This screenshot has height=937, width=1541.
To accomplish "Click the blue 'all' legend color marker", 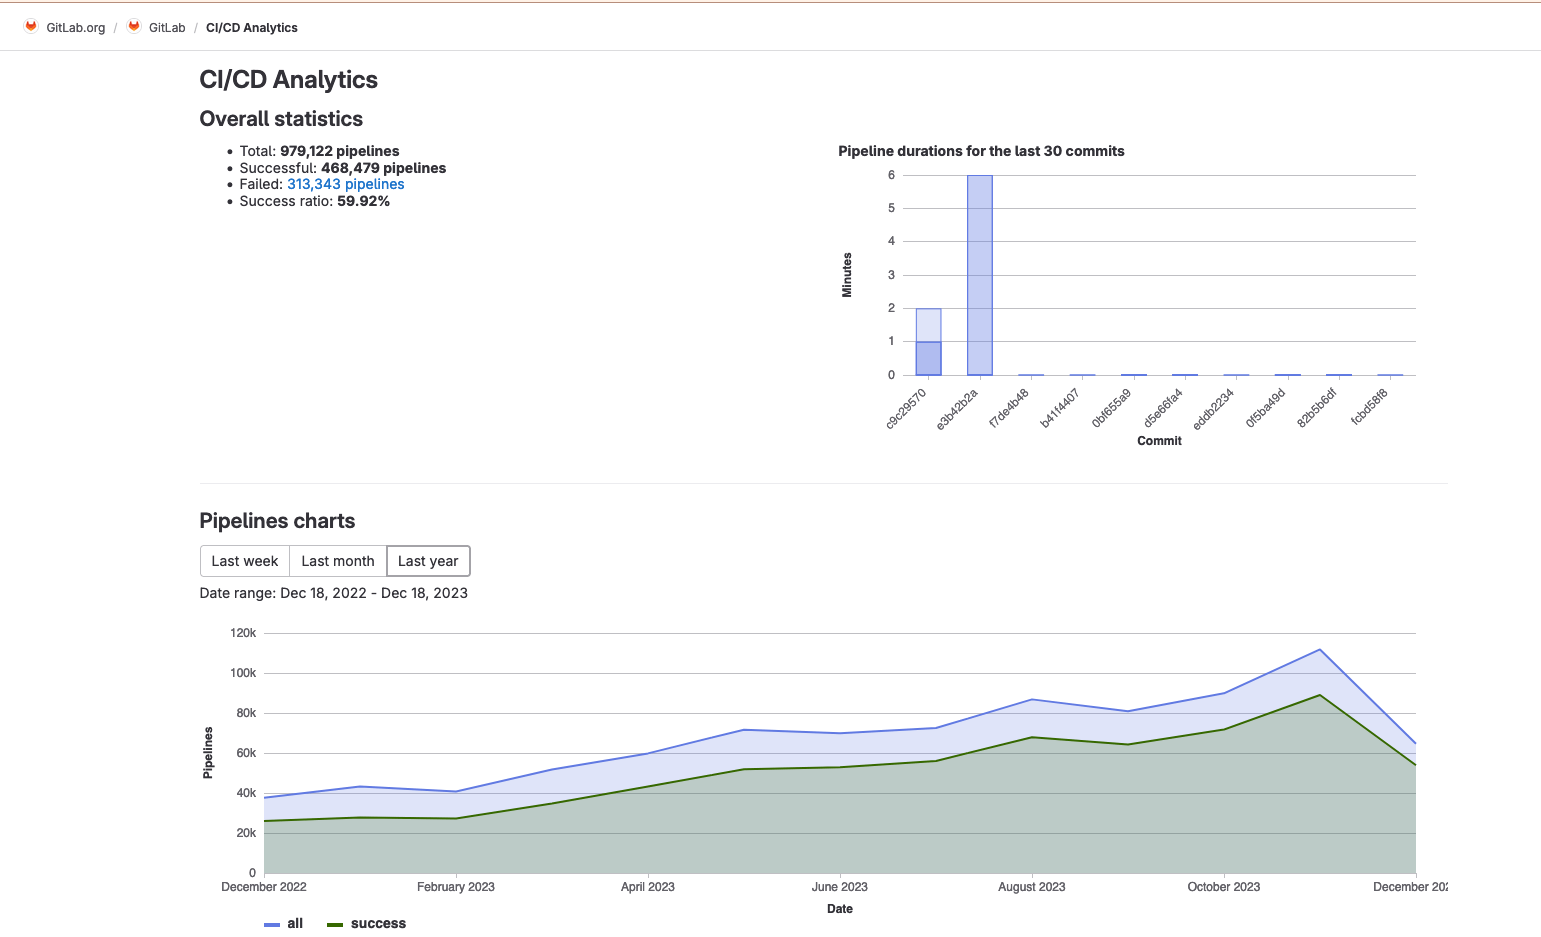I will 272,925.
